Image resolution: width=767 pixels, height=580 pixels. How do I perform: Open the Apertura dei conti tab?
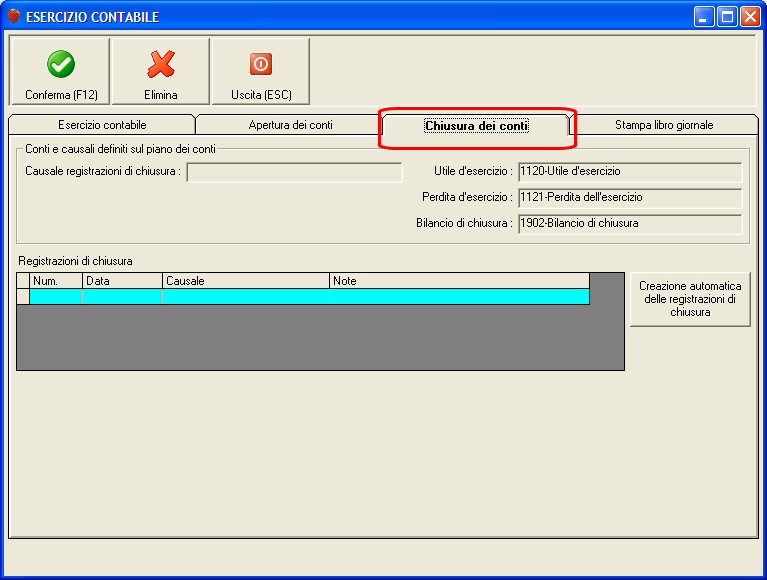coord(291,125)
